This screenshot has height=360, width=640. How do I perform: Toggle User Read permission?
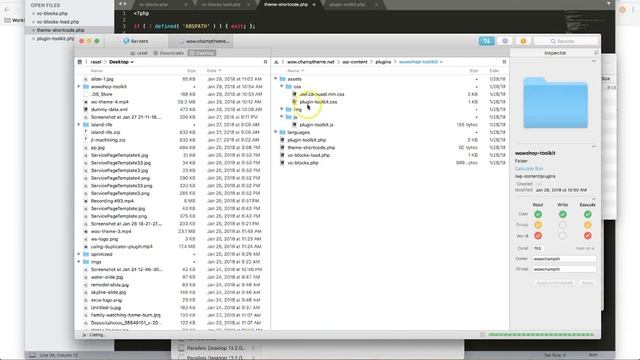click(x=538, y=214)
